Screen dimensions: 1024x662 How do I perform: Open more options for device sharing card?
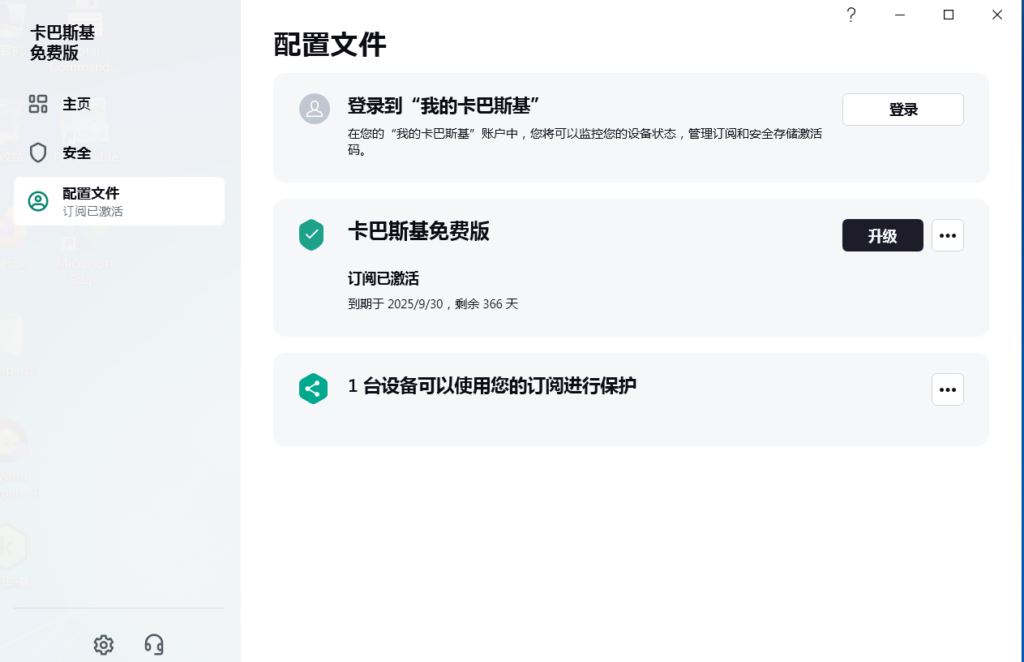click(947, 389)
